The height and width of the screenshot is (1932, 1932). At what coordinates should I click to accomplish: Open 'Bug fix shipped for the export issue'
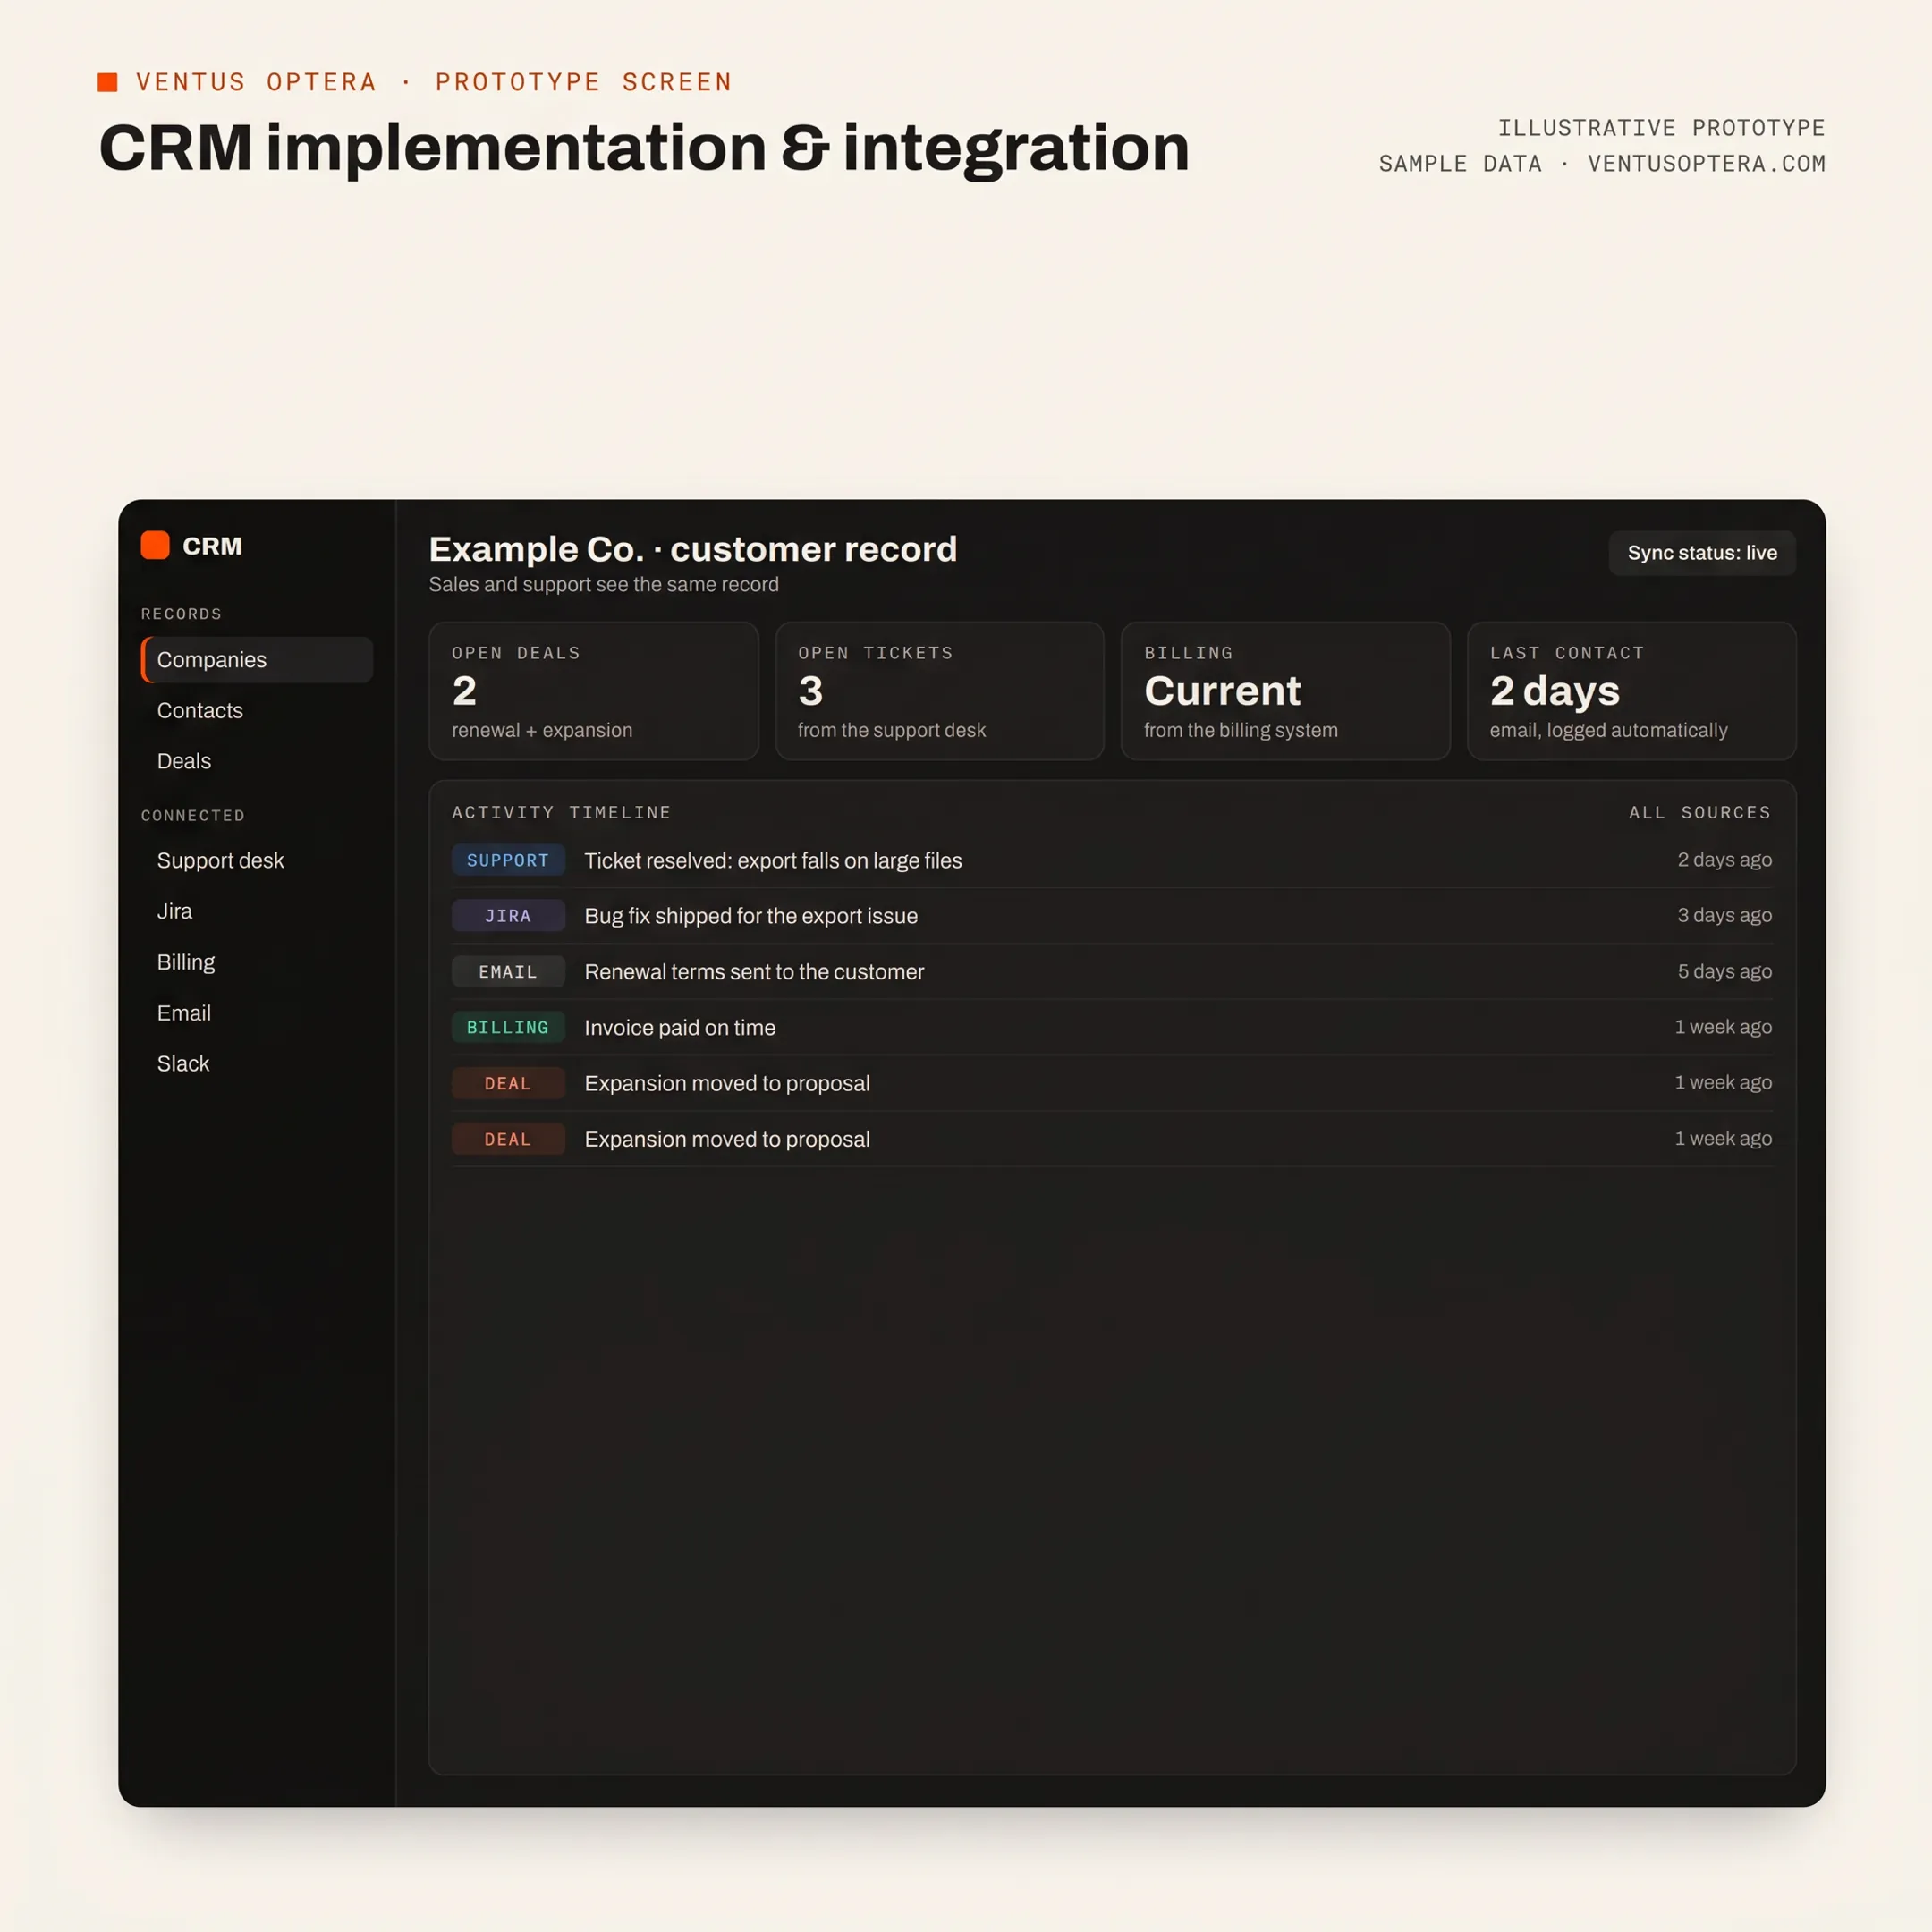pyautogui.click(x=751, y=916)
